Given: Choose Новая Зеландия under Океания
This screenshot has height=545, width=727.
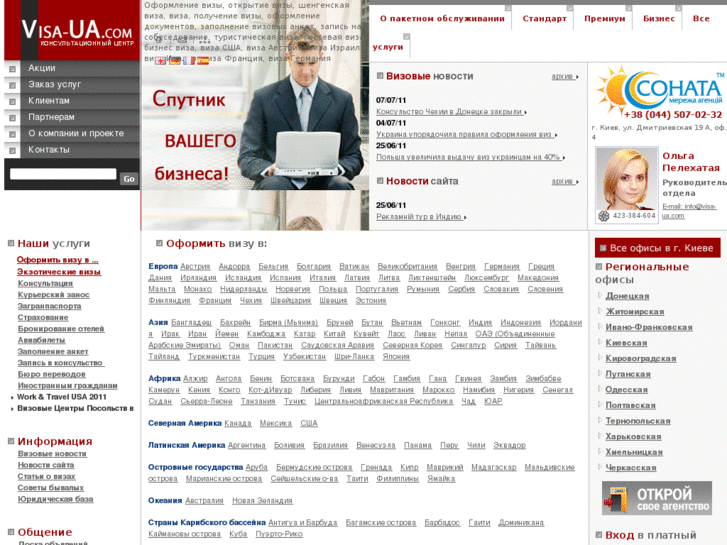Looking at the screenshot, I should 262,501.
